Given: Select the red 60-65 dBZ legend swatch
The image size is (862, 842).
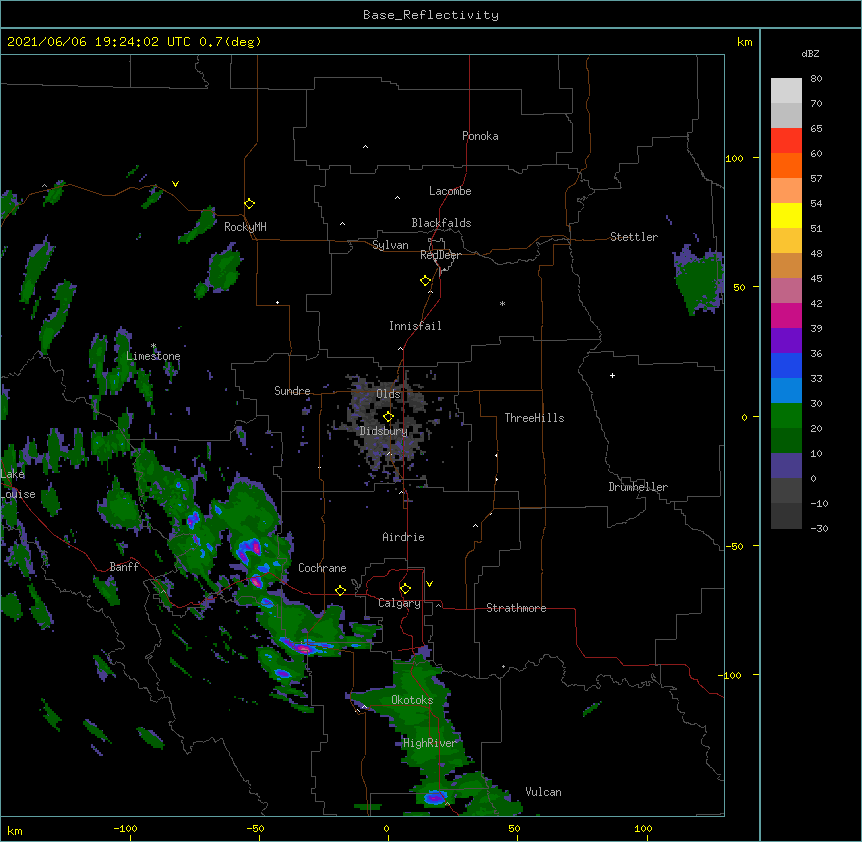Looking at the screenshot, I should (x=786, y=140).
